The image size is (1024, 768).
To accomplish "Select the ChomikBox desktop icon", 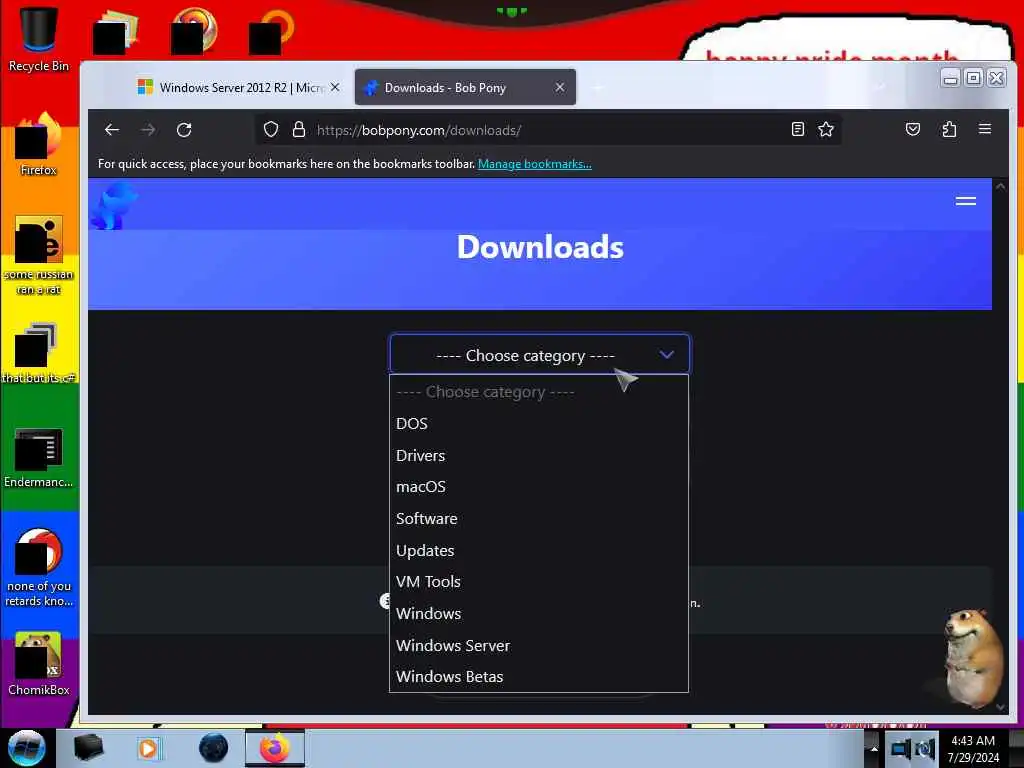I will coord(38,664).
